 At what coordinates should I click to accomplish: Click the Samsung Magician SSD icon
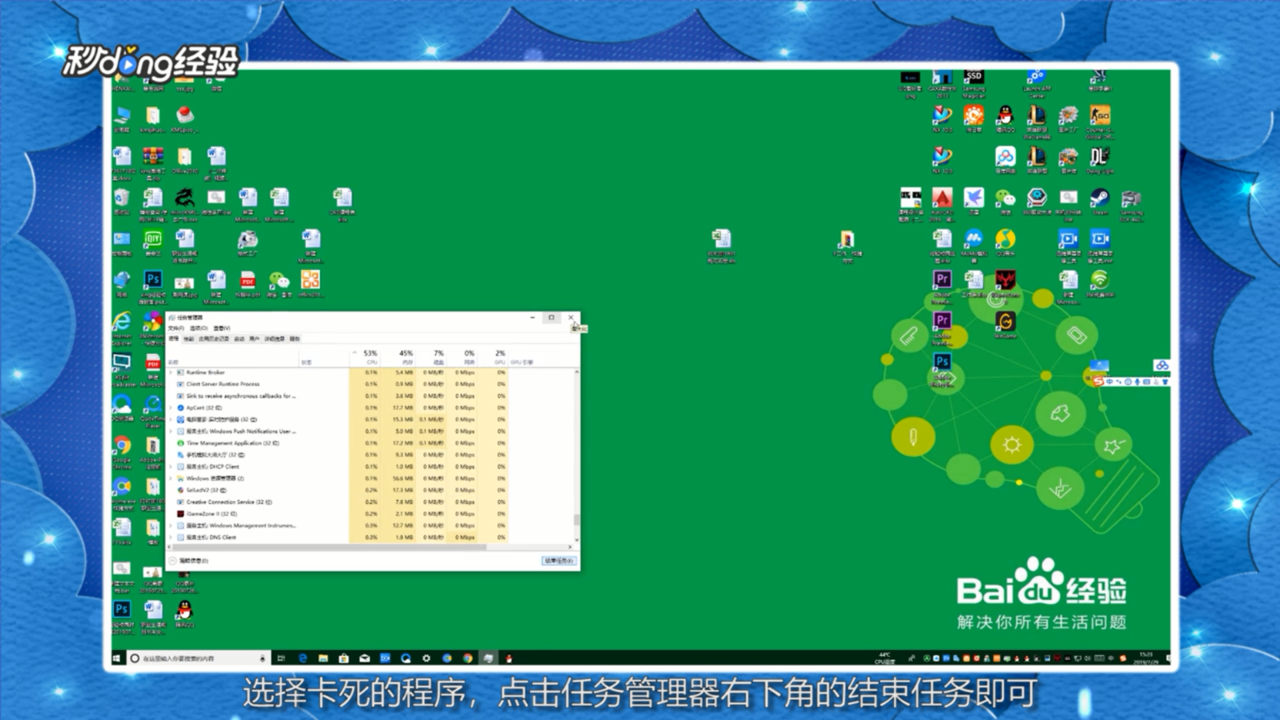coord(973,77)
